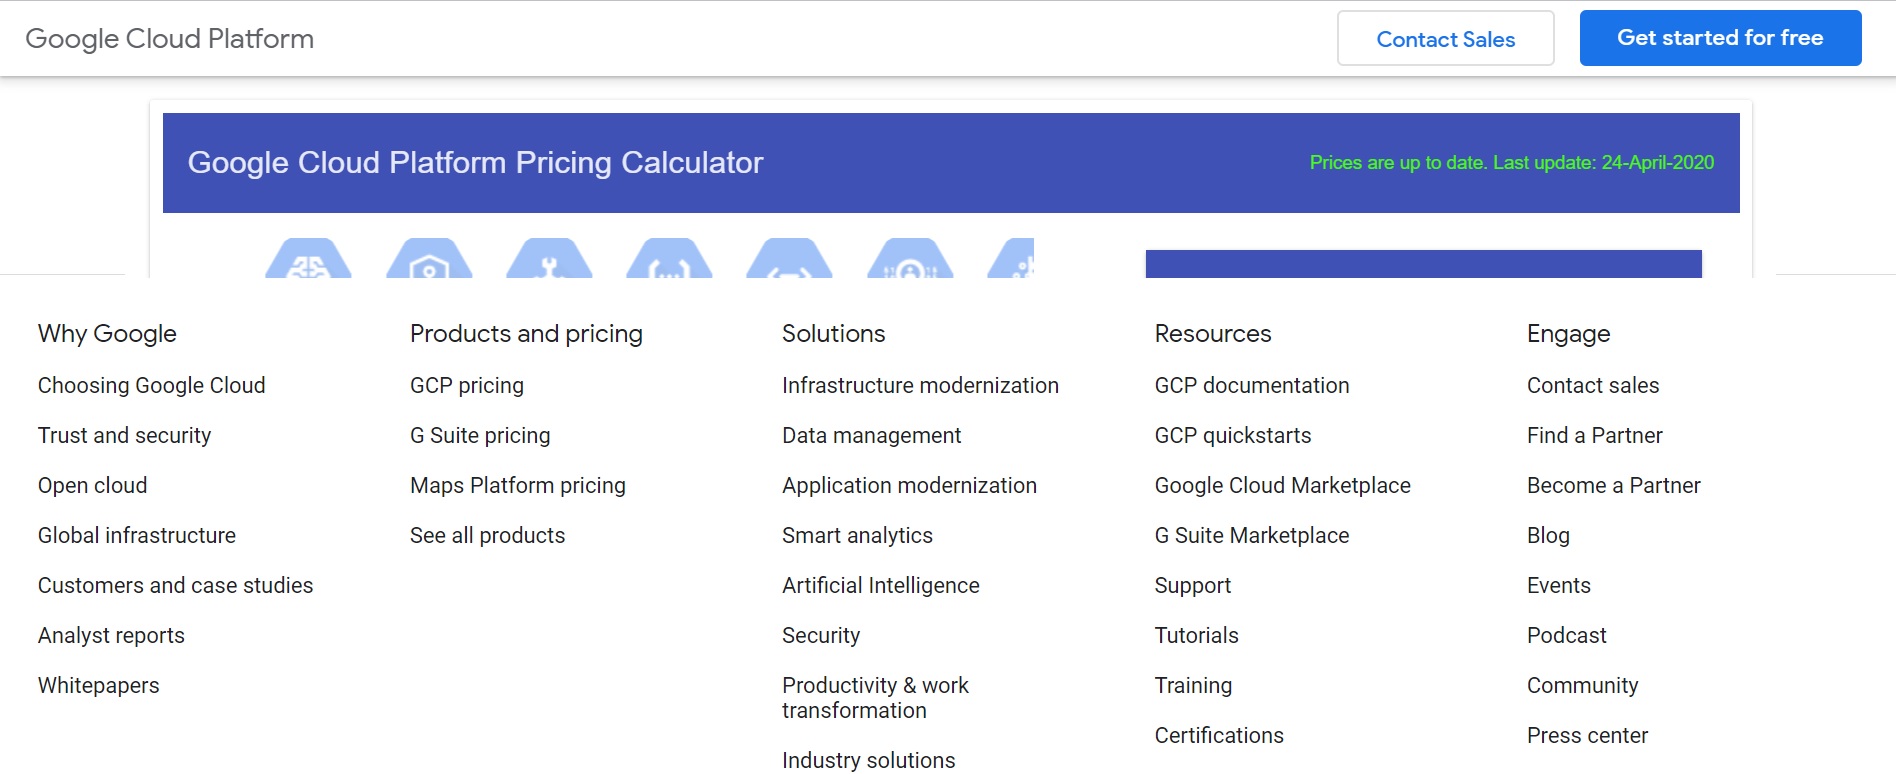
Task: Select the wrench management tools icon
Action: (550, 262)
